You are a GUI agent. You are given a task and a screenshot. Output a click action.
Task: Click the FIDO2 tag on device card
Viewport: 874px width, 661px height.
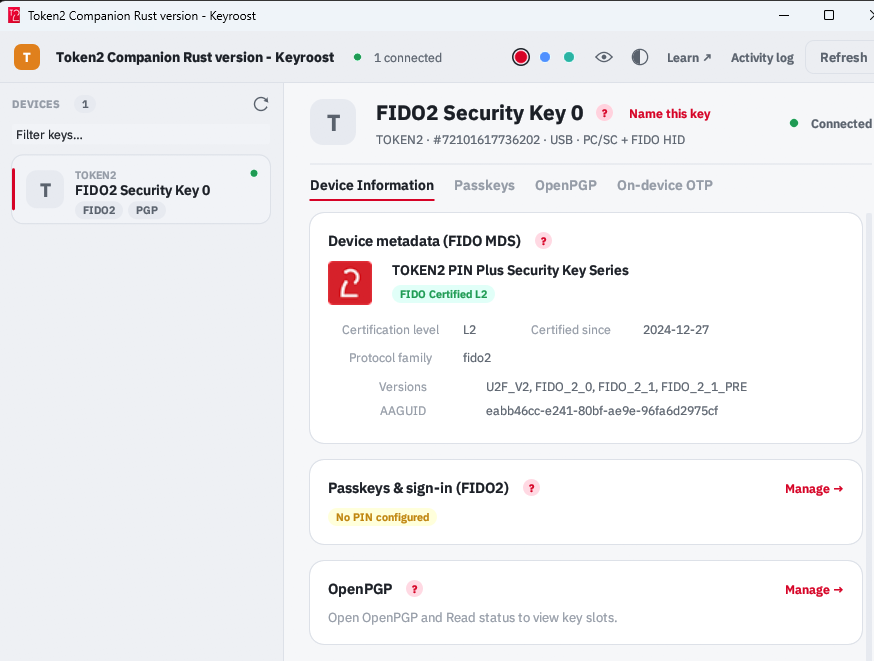99,210
